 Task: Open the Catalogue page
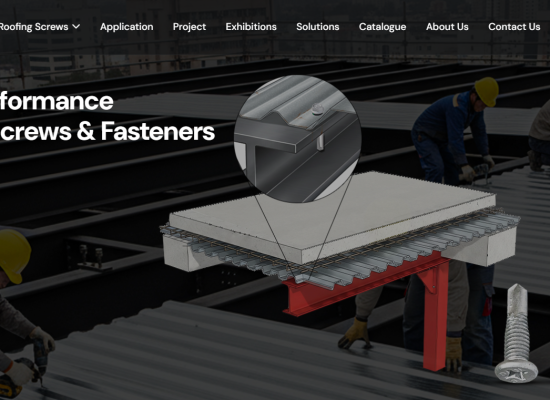pyautogui.click(x=383, y=27)
